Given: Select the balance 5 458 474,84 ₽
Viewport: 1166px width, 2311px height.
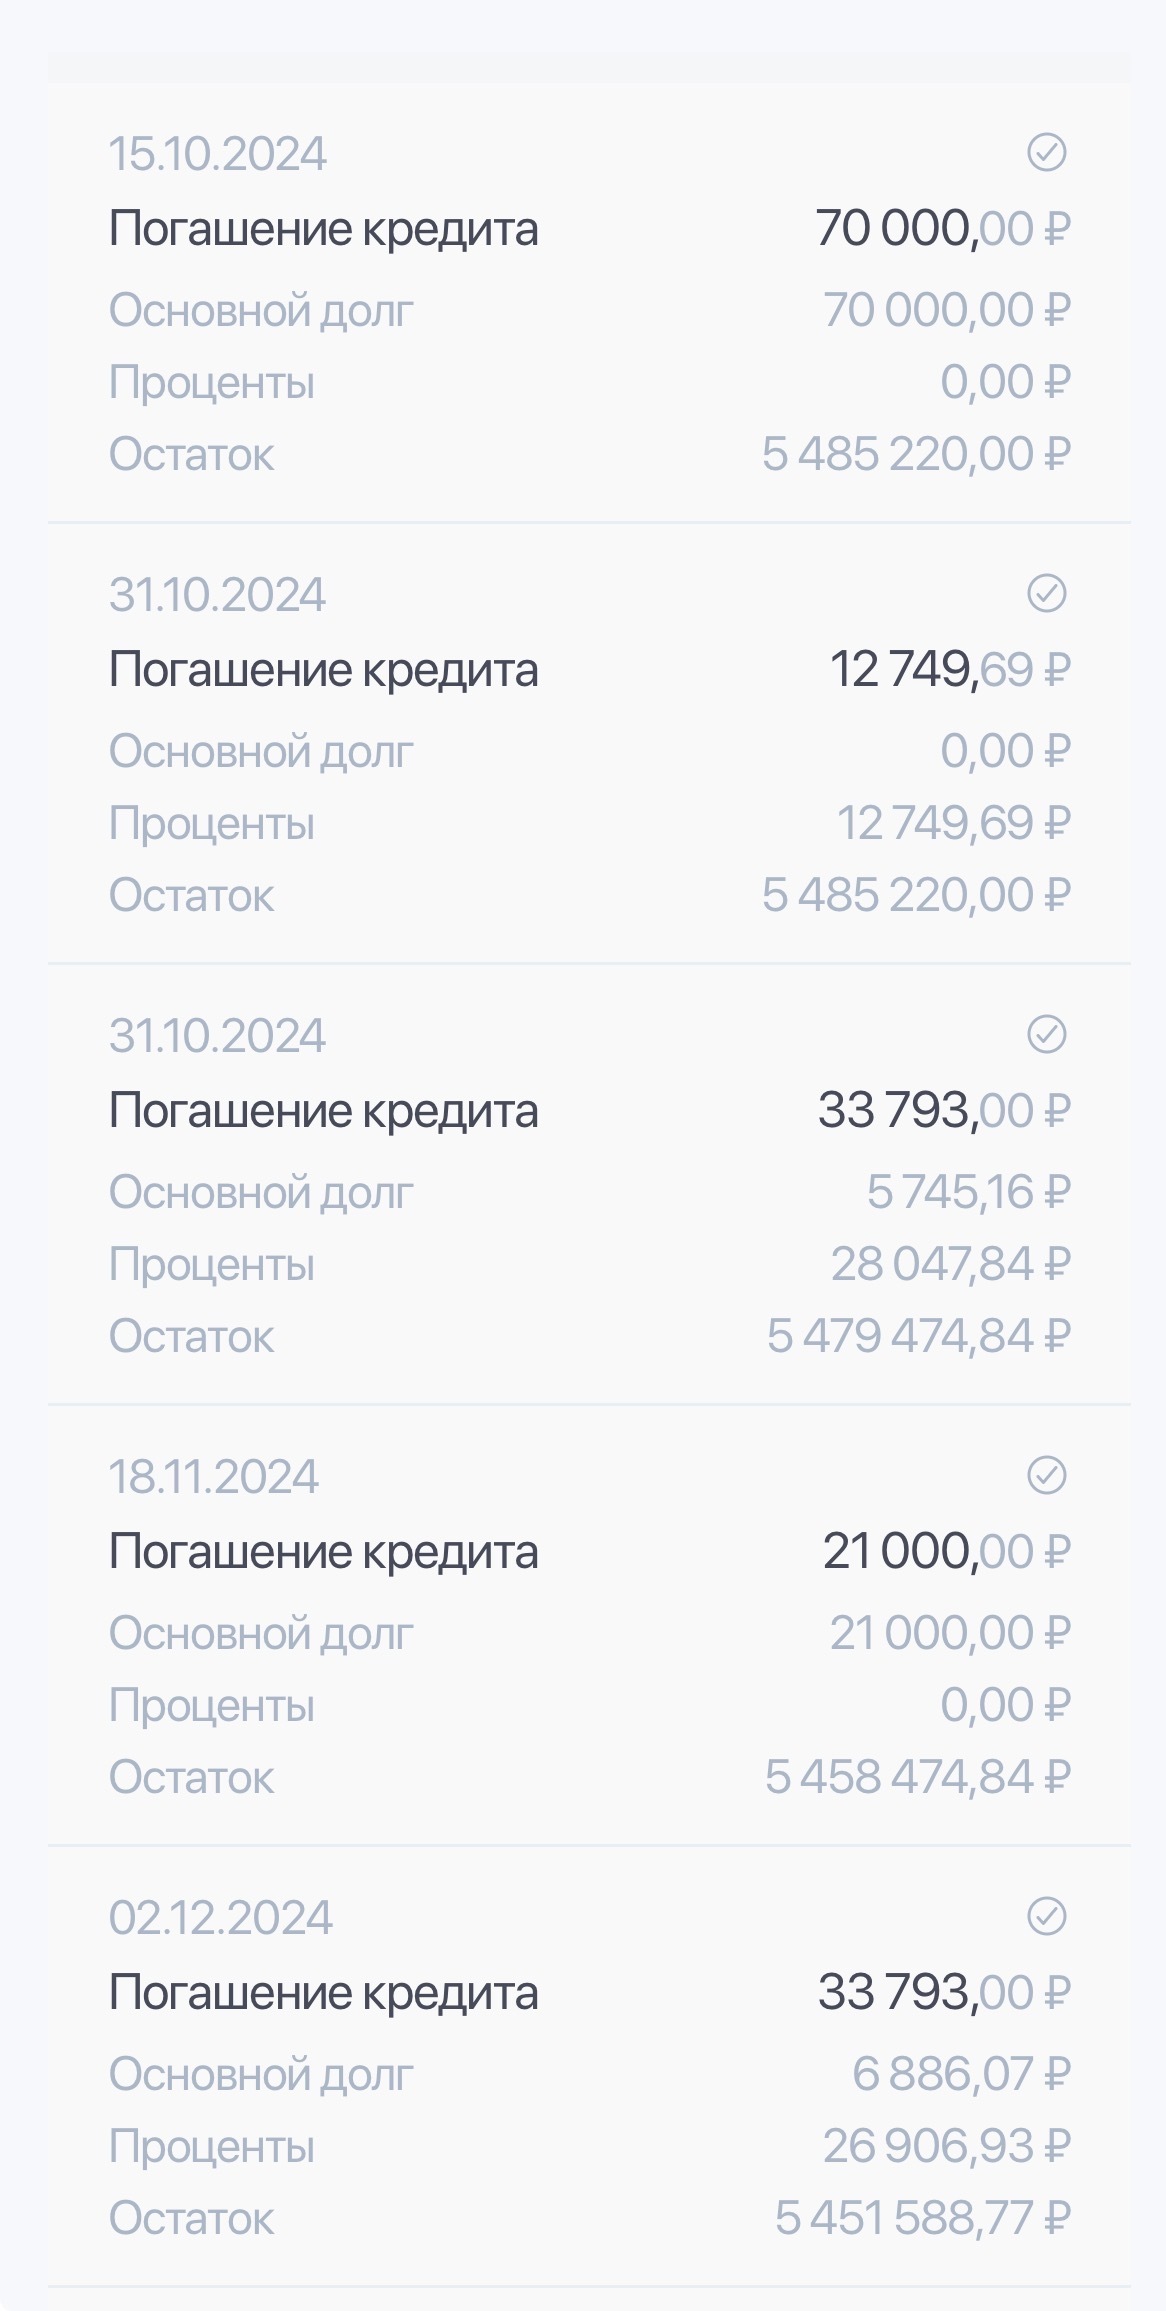Looking at the screenshot, I should [x=916, y=1778].
